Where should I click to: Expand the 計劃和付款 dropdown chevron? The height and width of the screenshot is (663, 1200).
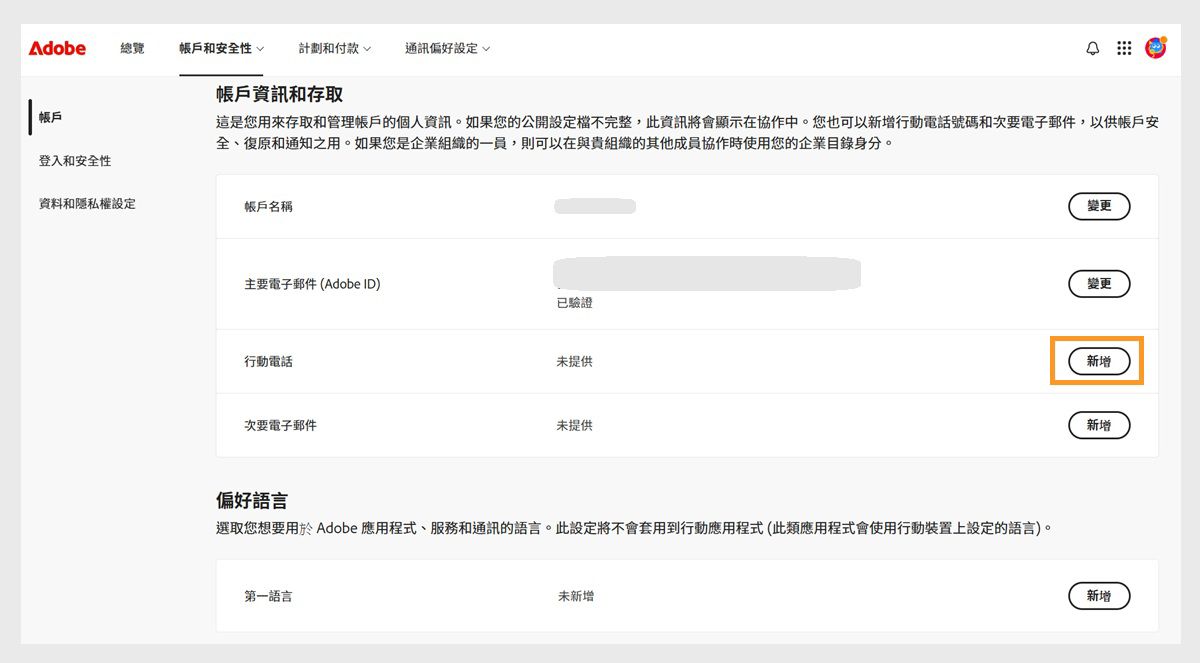coord(366,48)
